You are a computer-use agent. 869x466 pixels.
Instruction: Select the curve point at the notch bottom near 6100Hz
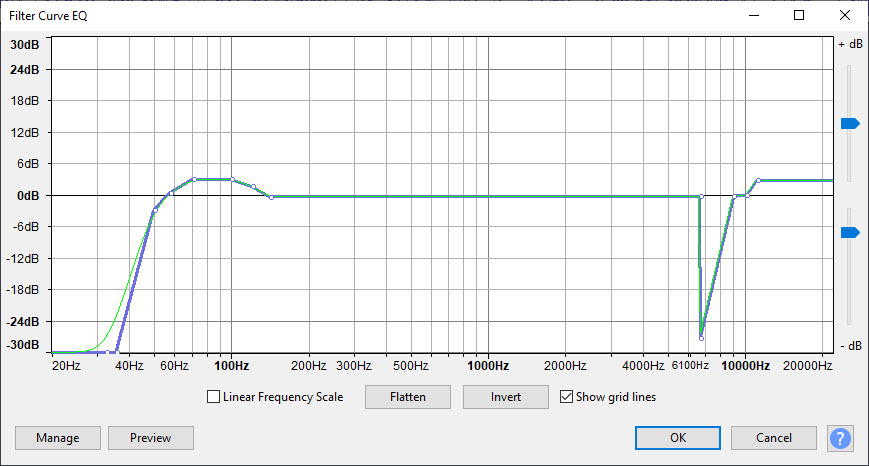[x=702, y=338]
